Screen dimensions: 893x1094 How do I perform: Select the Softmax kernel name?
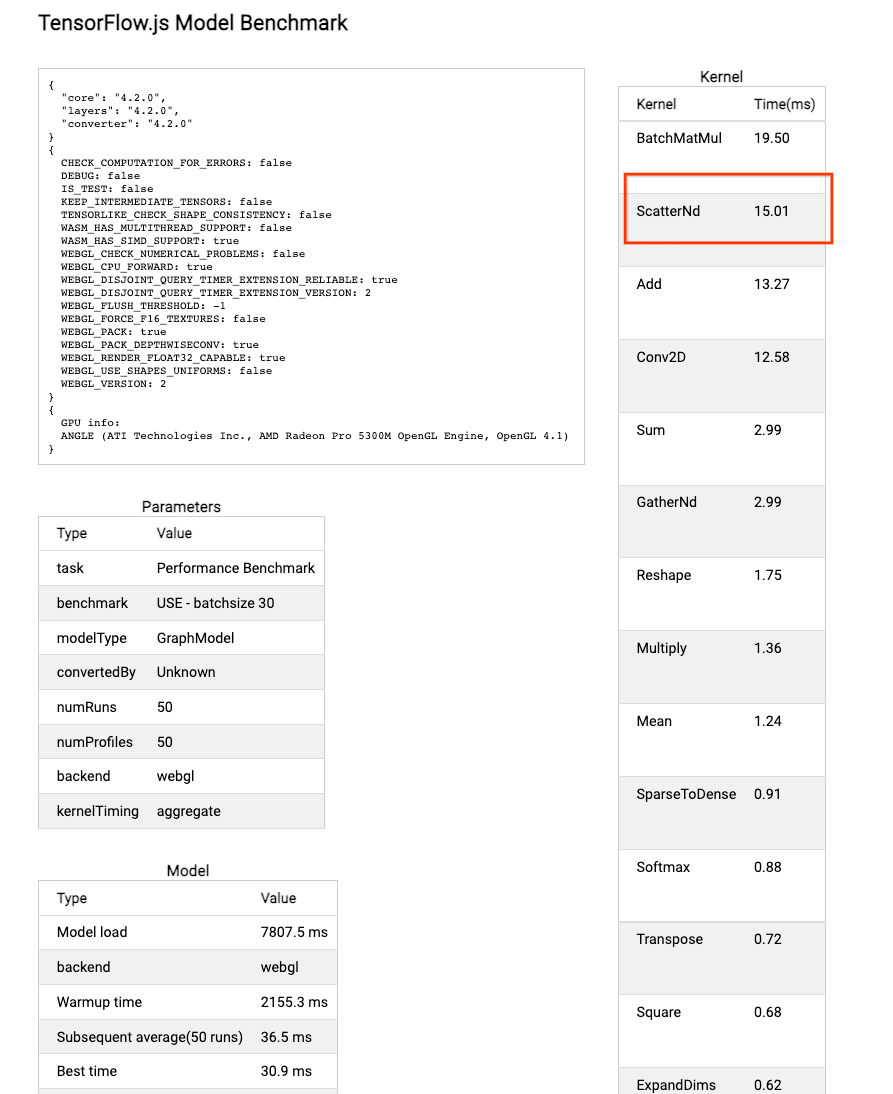663,867
